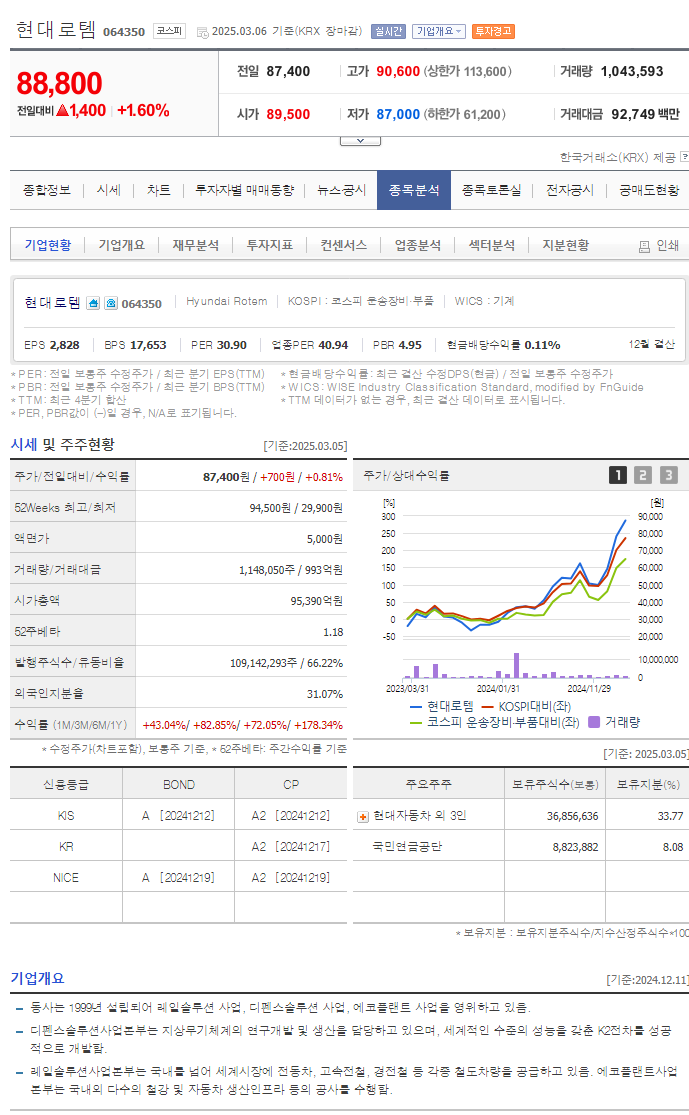Select the 투자지표 sub-tab
The width and height of the screenshot is (689, 1115).
[x=269, y=245]
